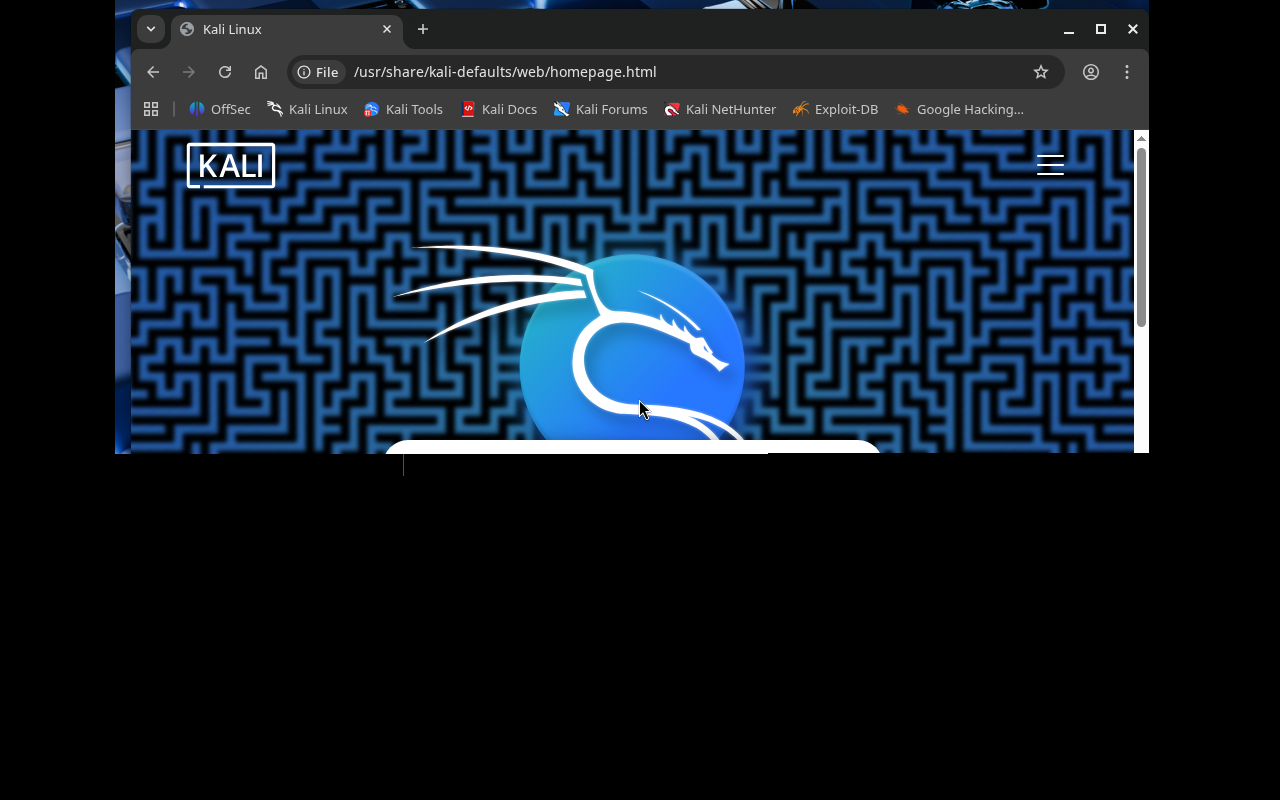Expand the tab search dropdown arrow
This screenshot has width=1280, height=800.
[151, 29]
